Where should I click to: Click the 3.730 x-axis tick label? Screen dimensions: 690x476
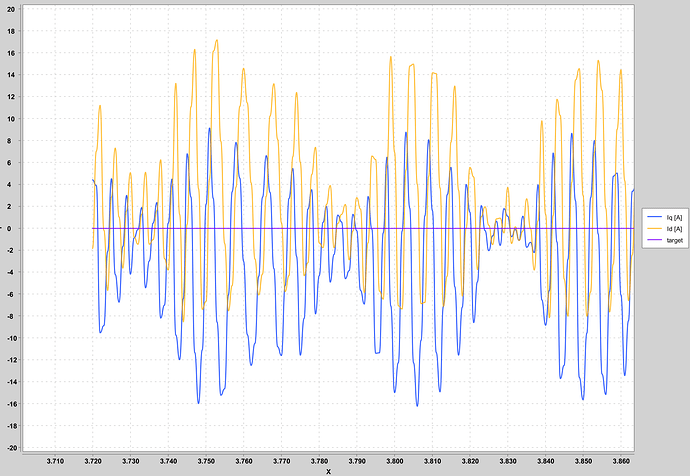tap(131, 461)
